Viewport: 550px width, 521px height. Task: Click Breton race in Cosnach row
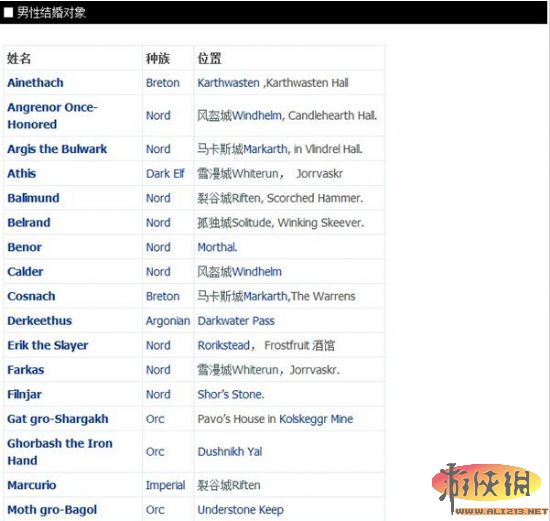[x=163, y=296]
